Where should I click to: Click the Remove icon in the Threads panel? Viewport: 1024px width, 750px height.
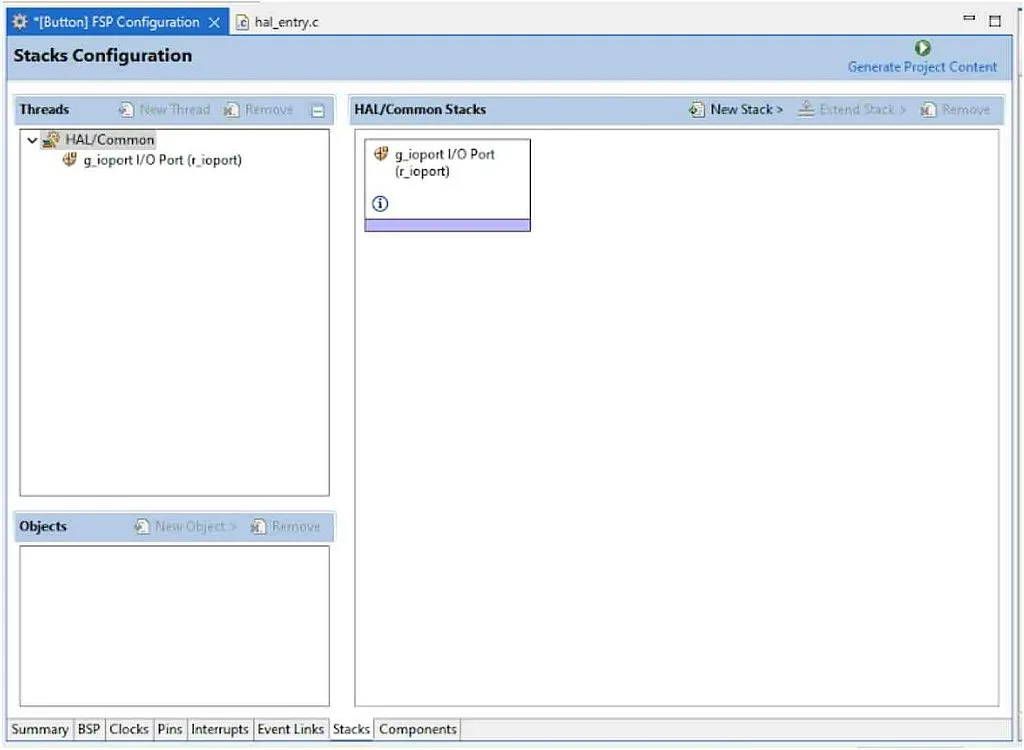(228, 109)
